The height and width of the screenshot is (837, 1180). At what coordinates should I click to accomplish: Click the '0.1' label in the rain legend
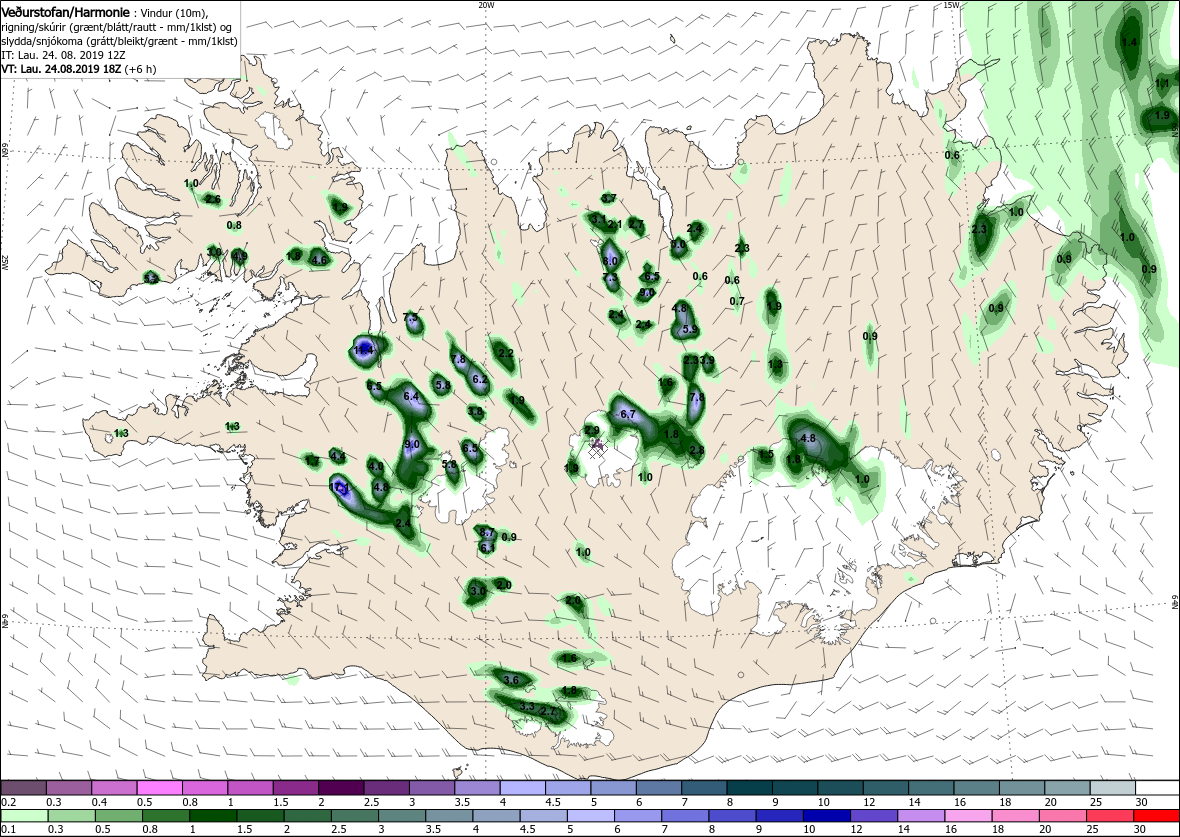click(9, 830)
